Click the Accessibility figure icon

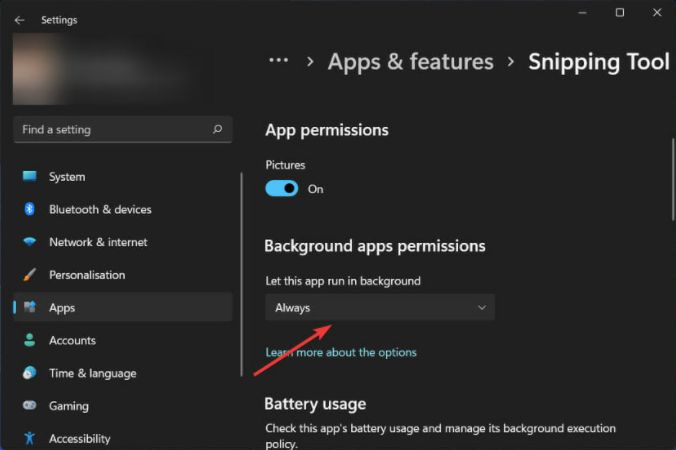click(29, 438)
